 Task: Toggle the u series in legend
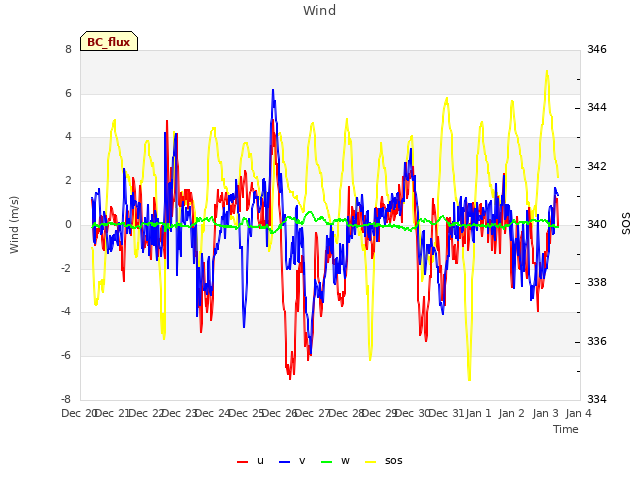(251, 461)
